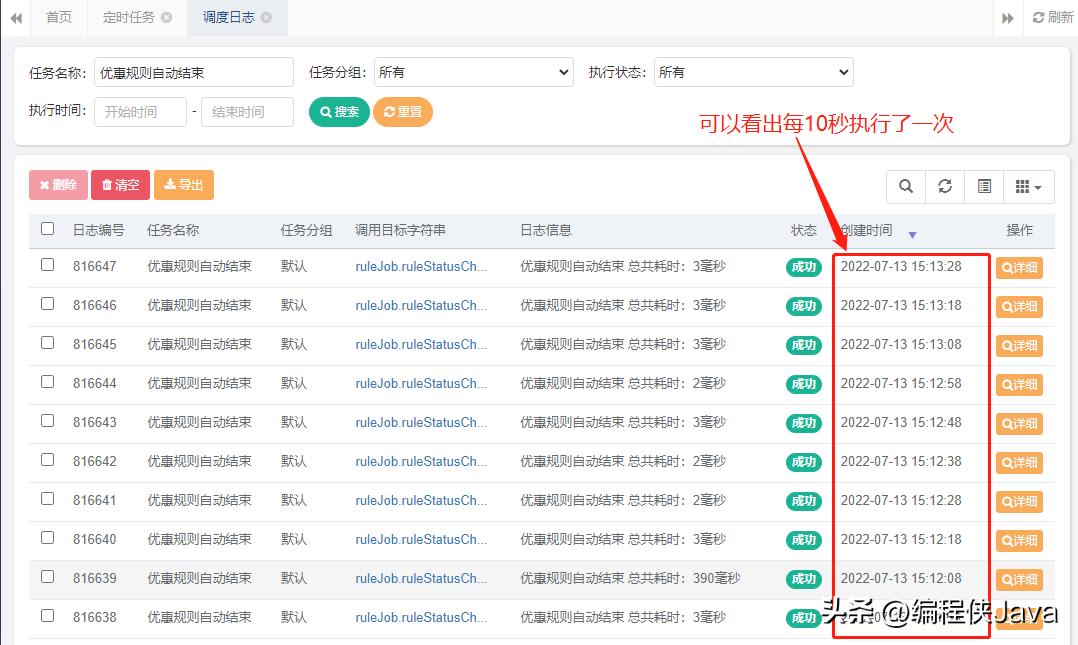Switch to the 首页 tab
Screen dimensions: 1078x645
(x=57, y=16)
